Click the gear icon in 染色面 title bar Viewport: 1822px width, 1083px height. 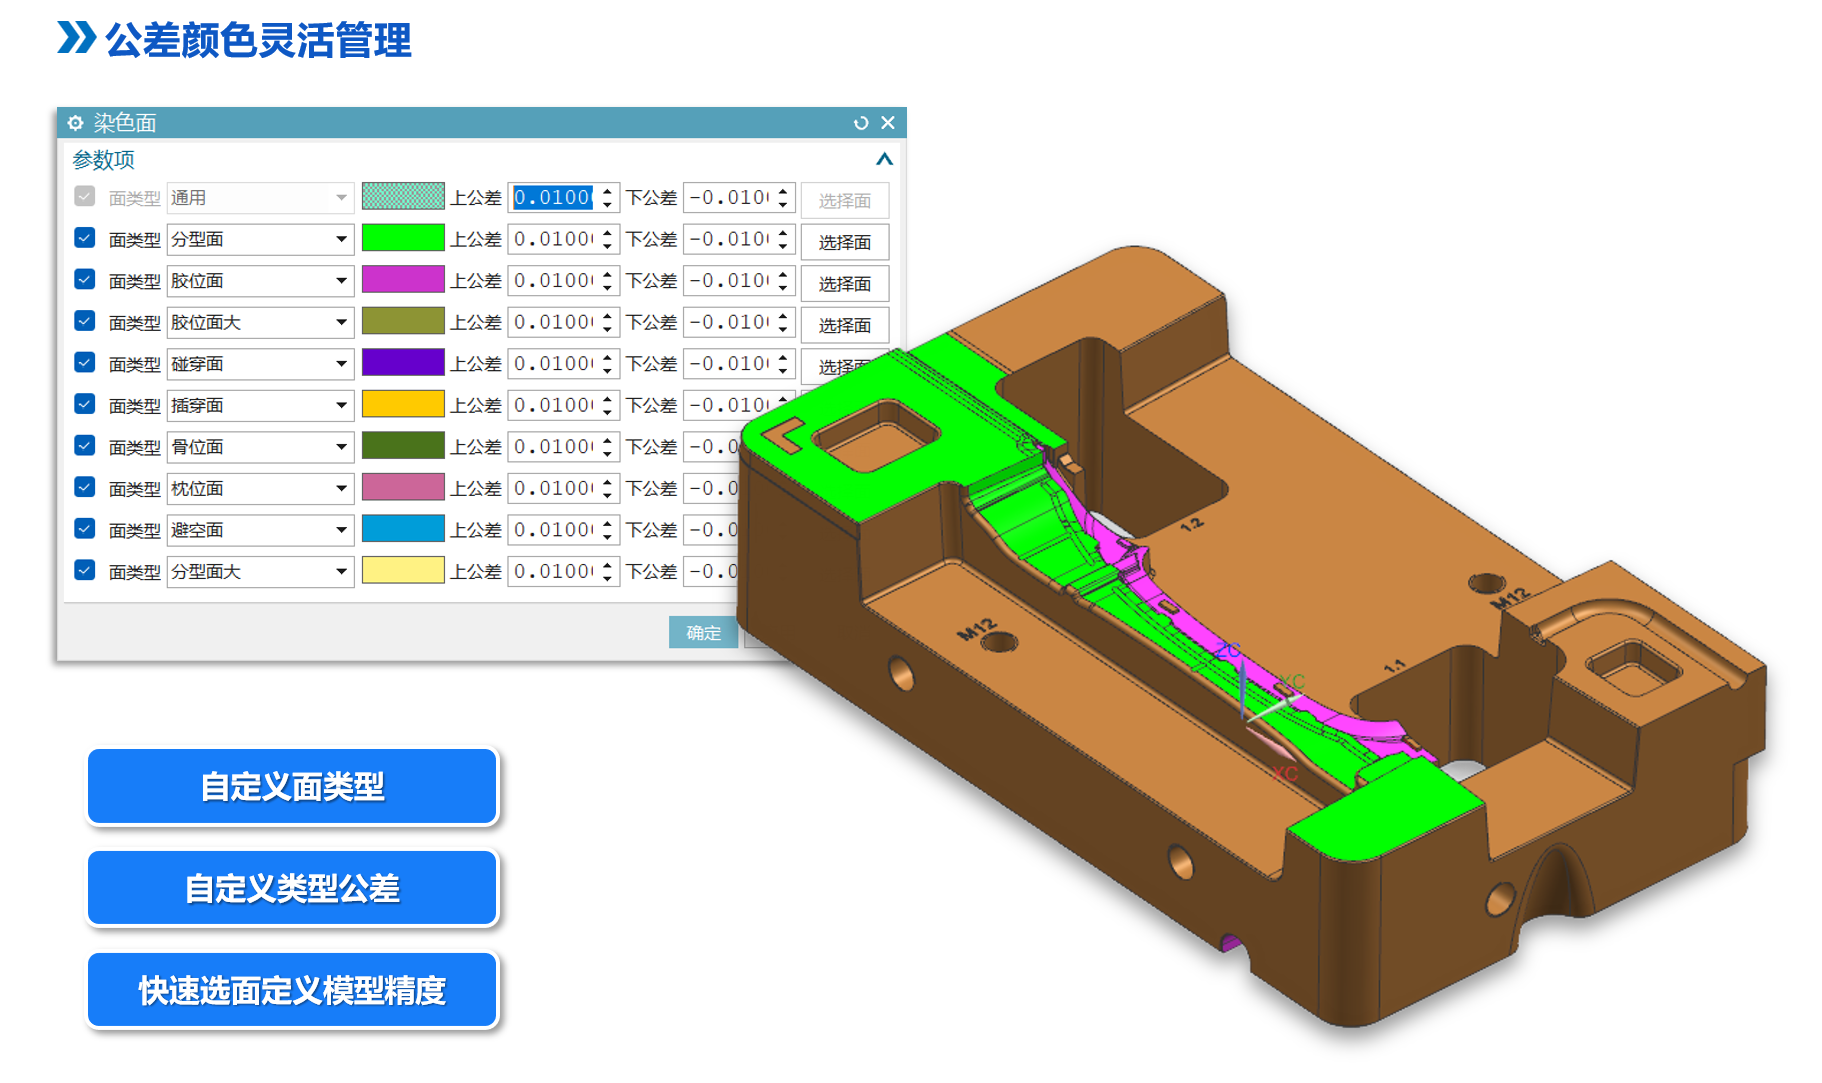[75, 123]
